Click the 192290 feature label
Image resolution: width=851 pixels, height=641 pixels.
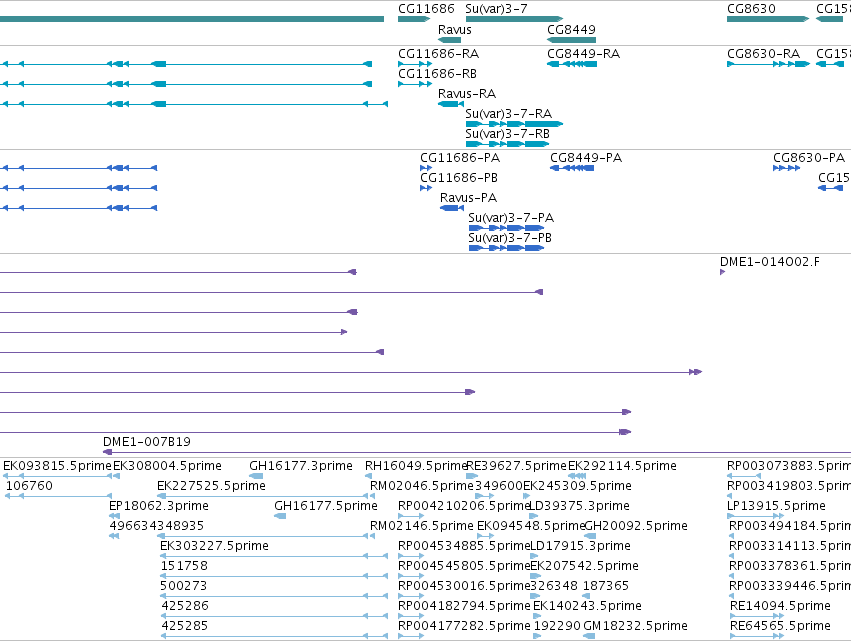click(x=557, y=626)
